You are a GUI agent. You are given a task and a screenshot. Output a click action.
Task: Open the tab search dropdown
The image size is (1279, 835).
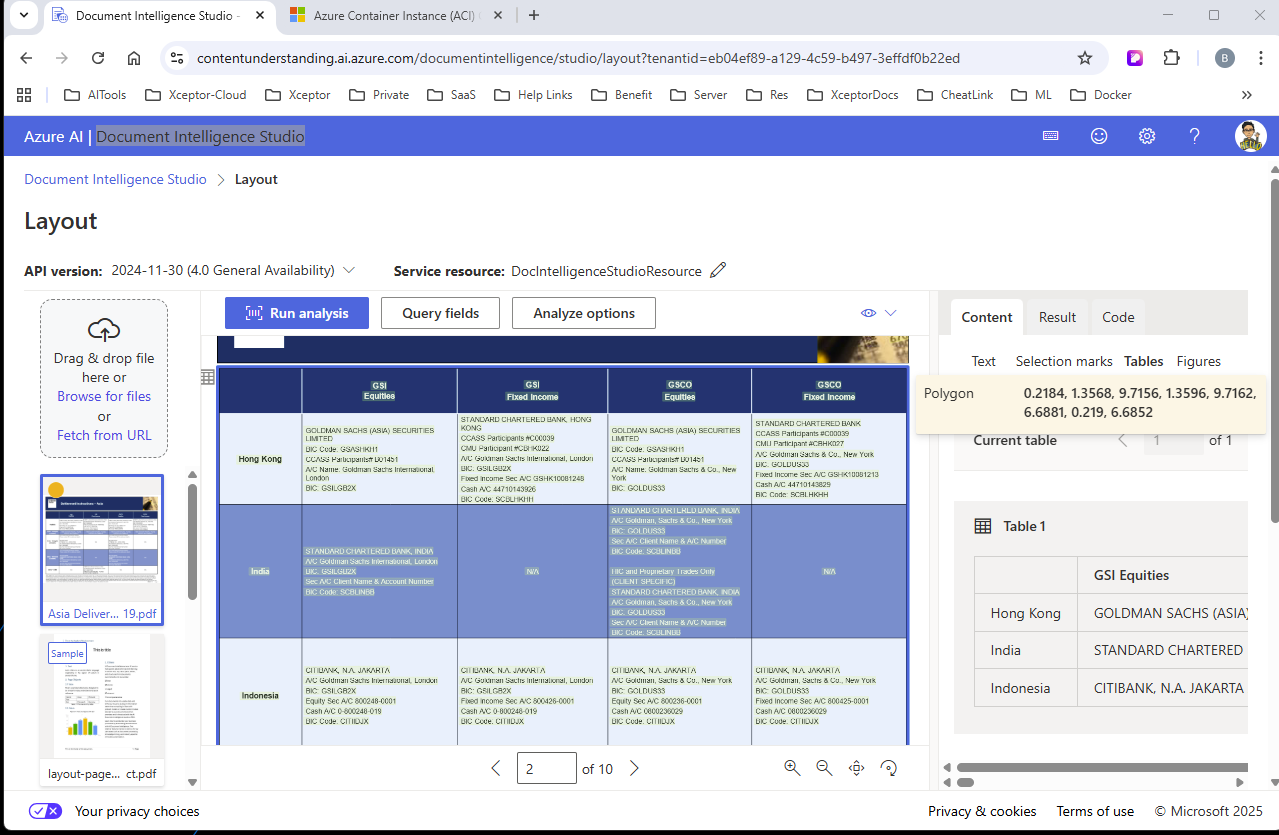click(x=24, y=15)
